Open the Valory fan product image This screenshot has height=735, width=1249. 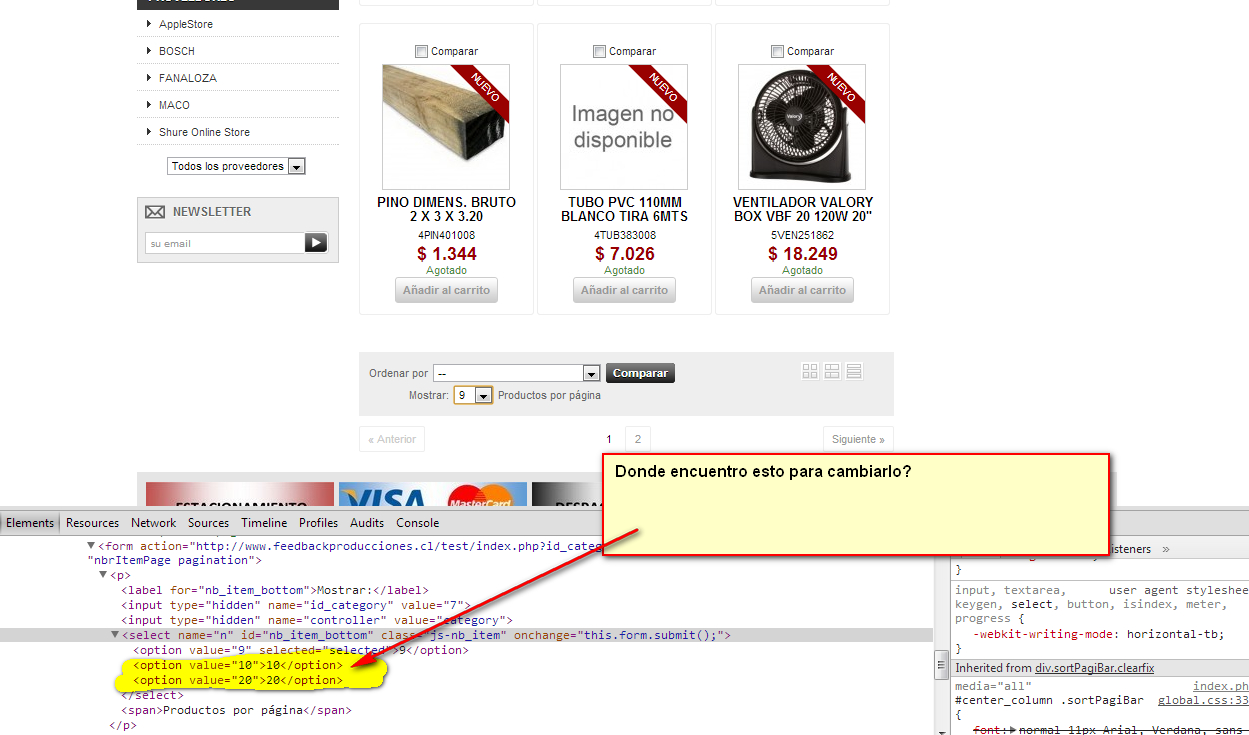pyautogui.click(x=802, y=127)
